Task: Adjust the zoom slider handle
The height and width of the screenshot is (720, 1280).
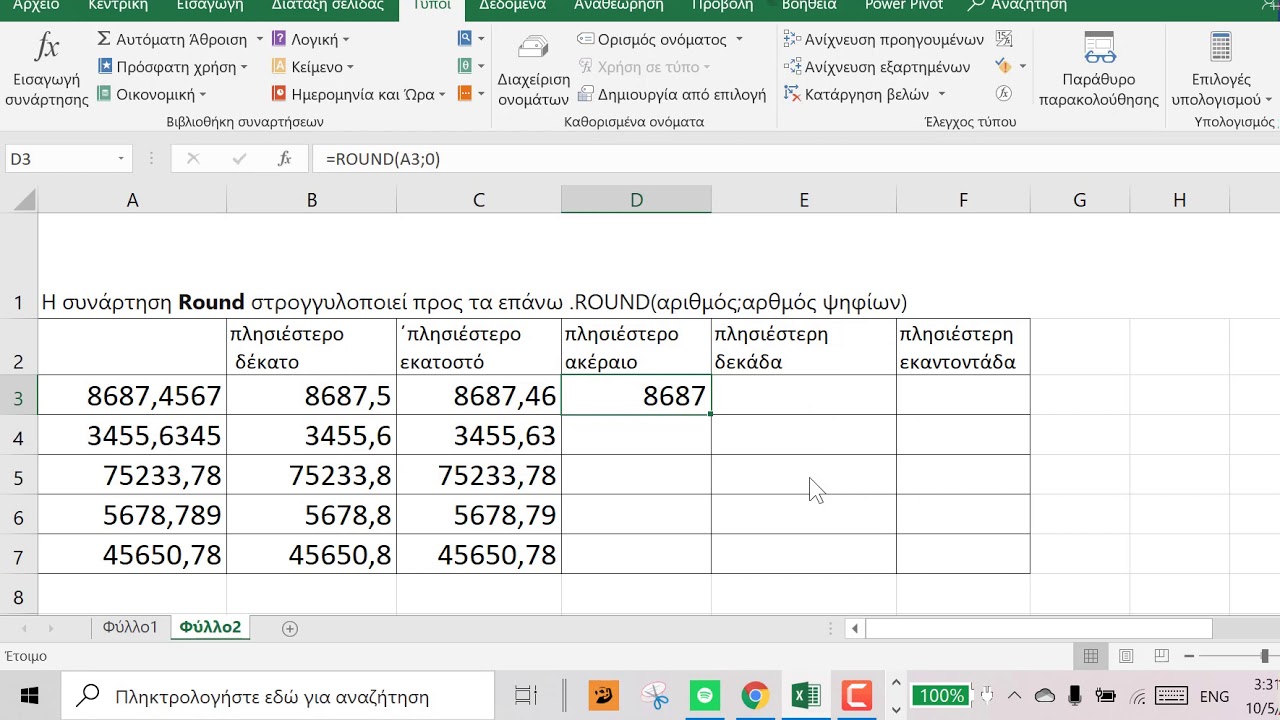Action: (x=1264, y=657)
